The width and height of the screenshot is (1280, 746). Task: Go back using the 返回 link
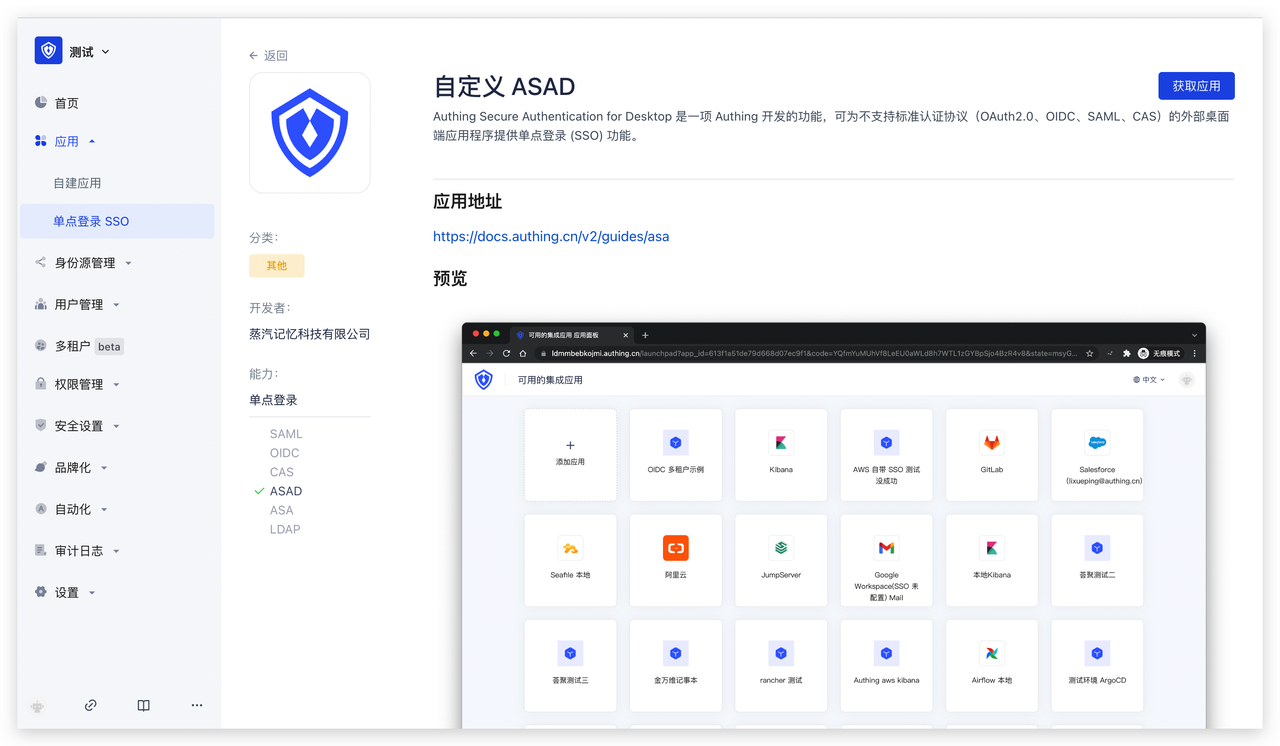[269, 56]
